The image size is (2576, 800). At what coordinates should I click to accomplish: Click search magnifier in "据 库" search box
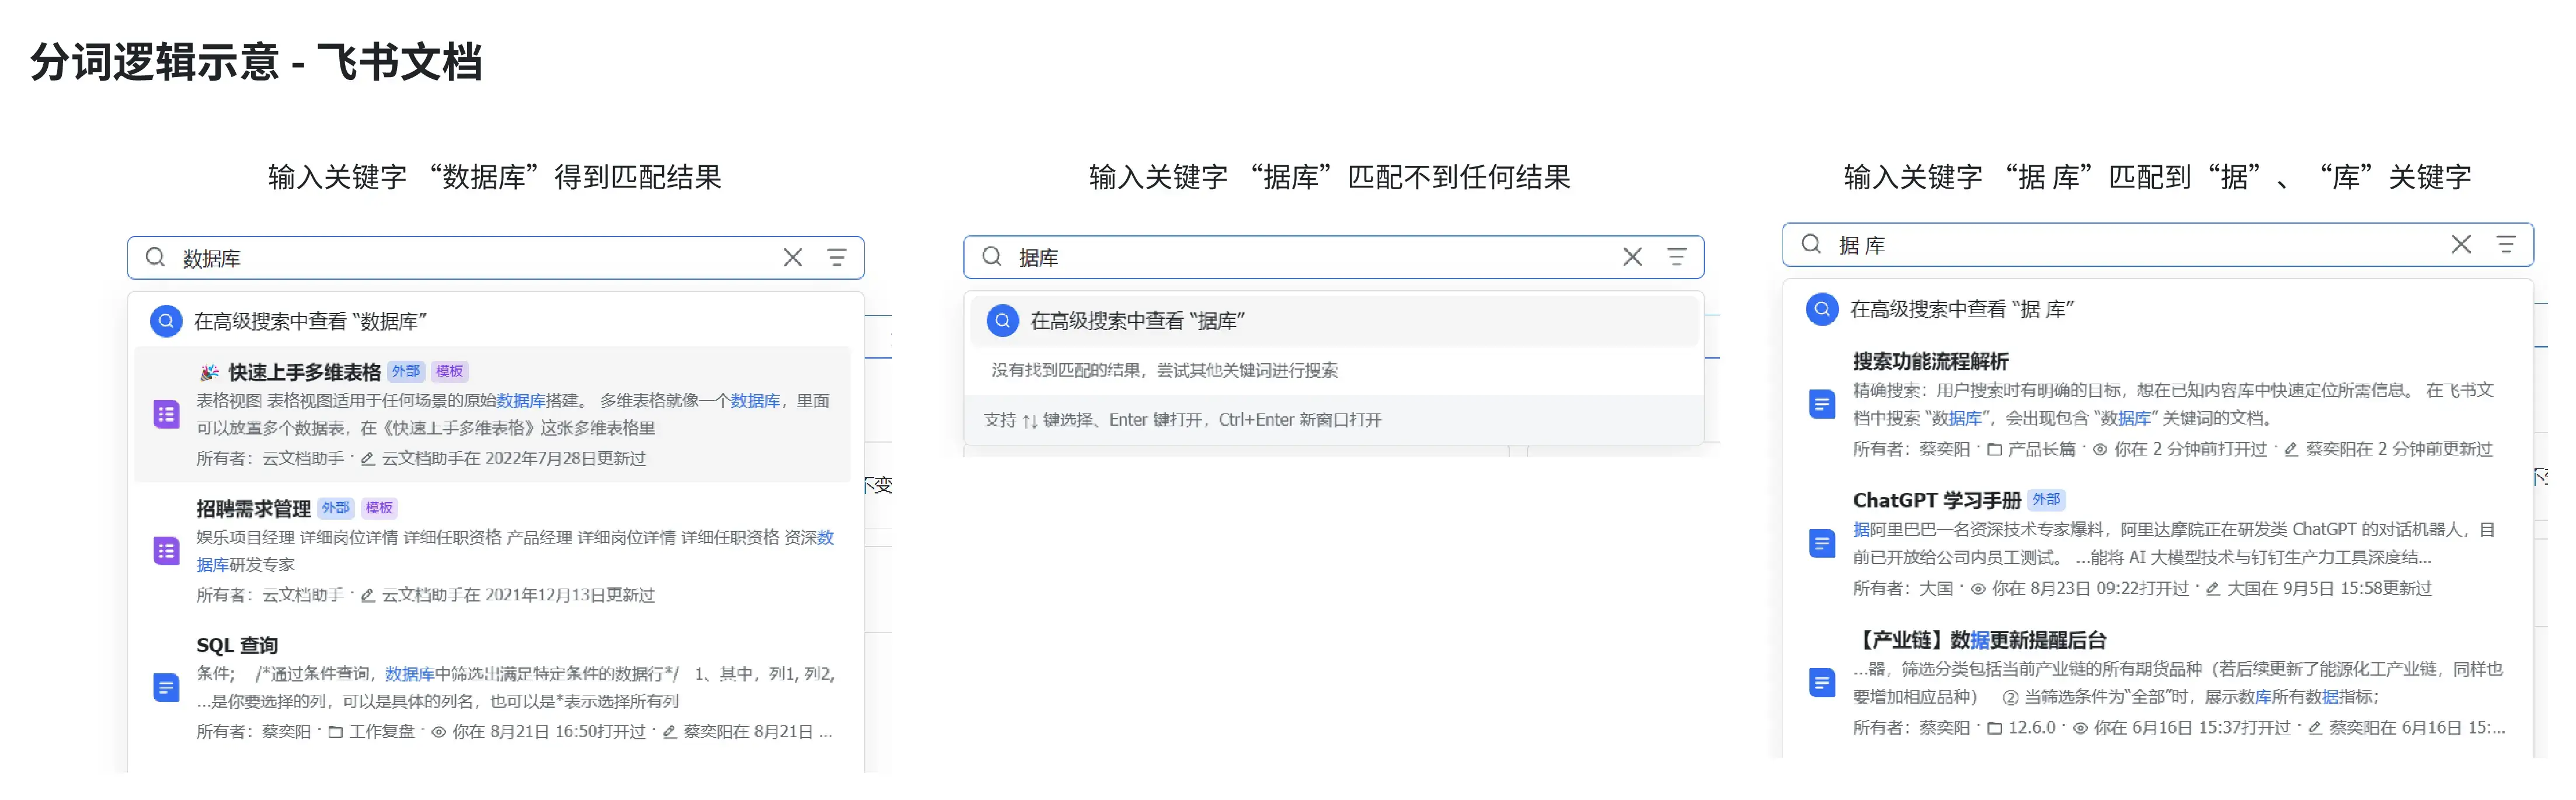tap(1811, 244)
